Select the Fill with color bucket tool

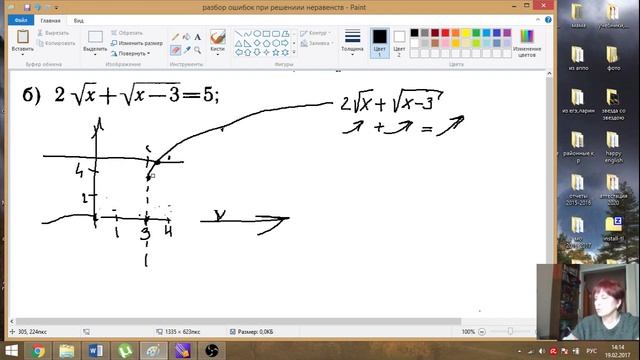coord(187,37)
